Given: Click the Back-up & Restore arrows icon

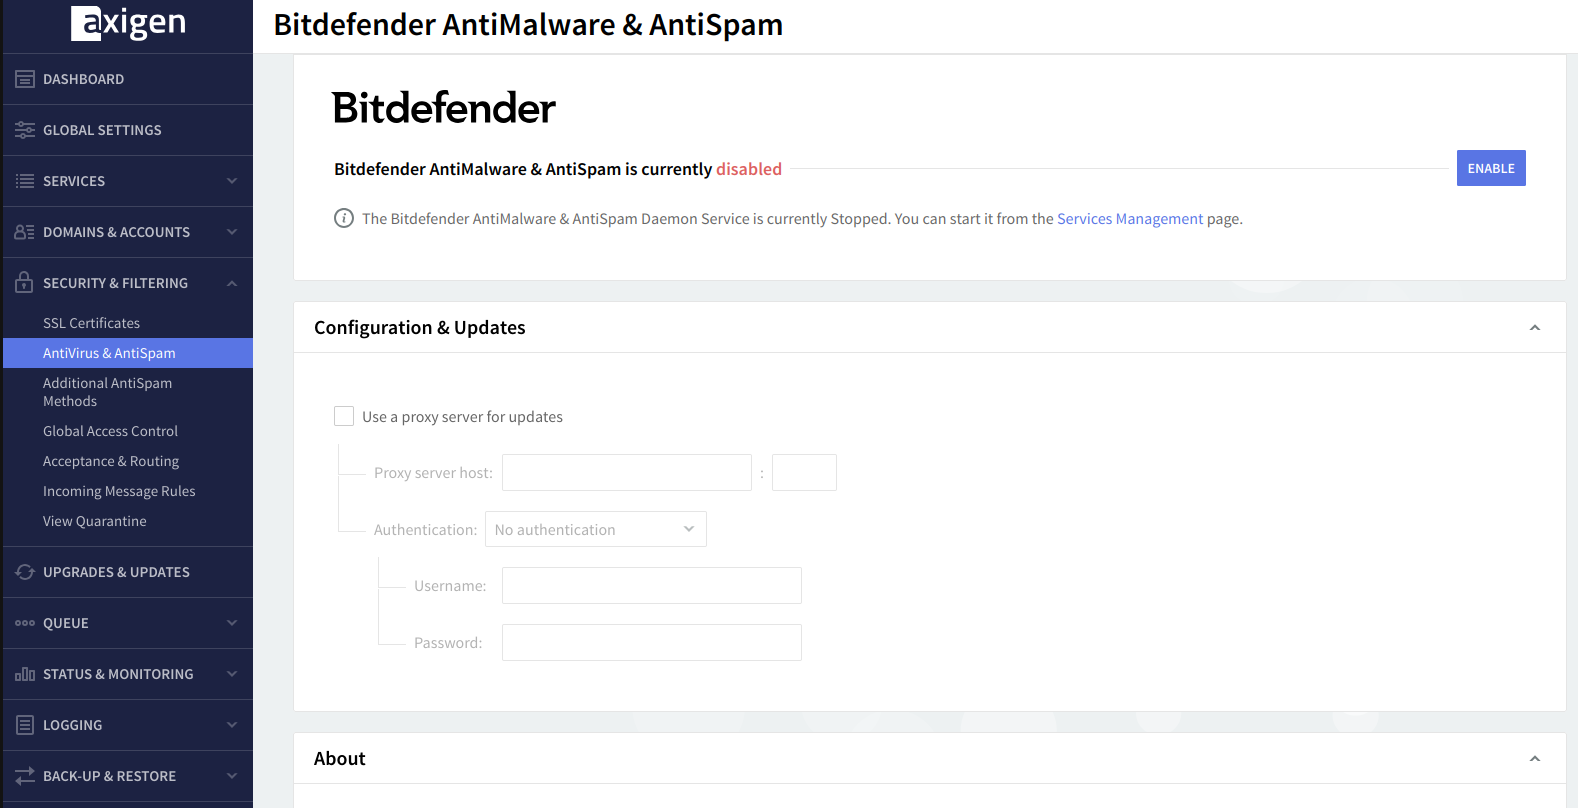Looking at the screenshot, I should pos(25,776).
